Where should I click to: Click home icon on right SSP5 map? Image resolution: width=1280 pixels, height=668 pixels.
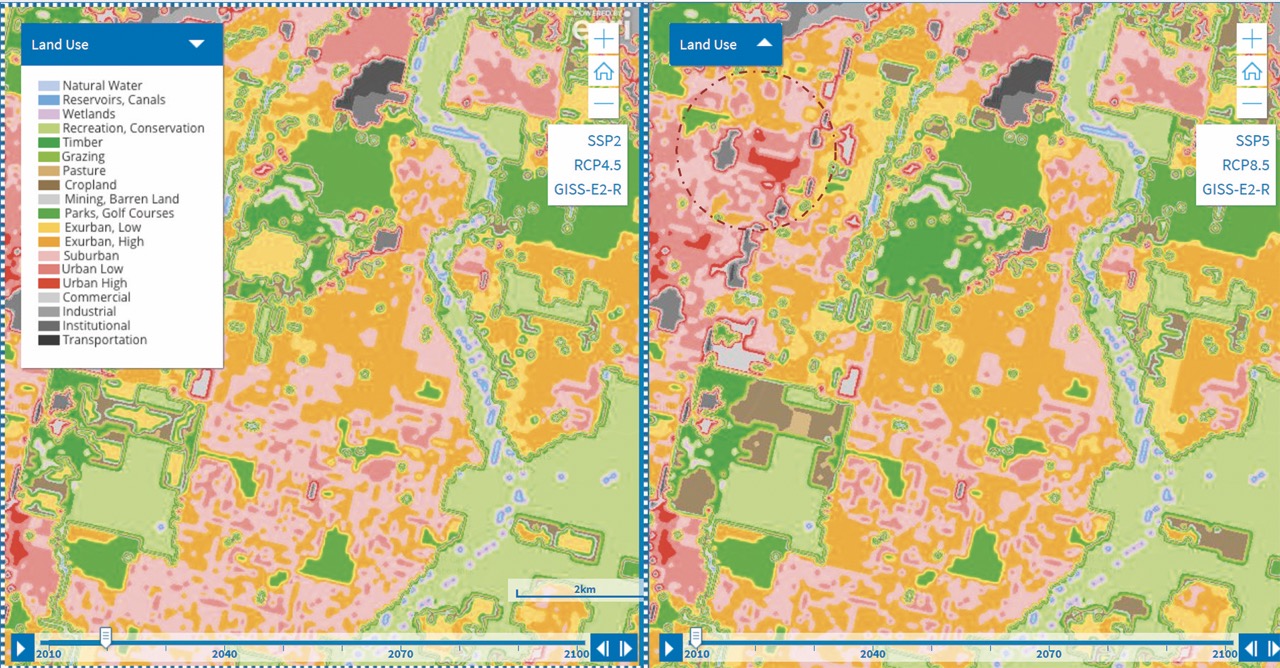(1251, 71)
